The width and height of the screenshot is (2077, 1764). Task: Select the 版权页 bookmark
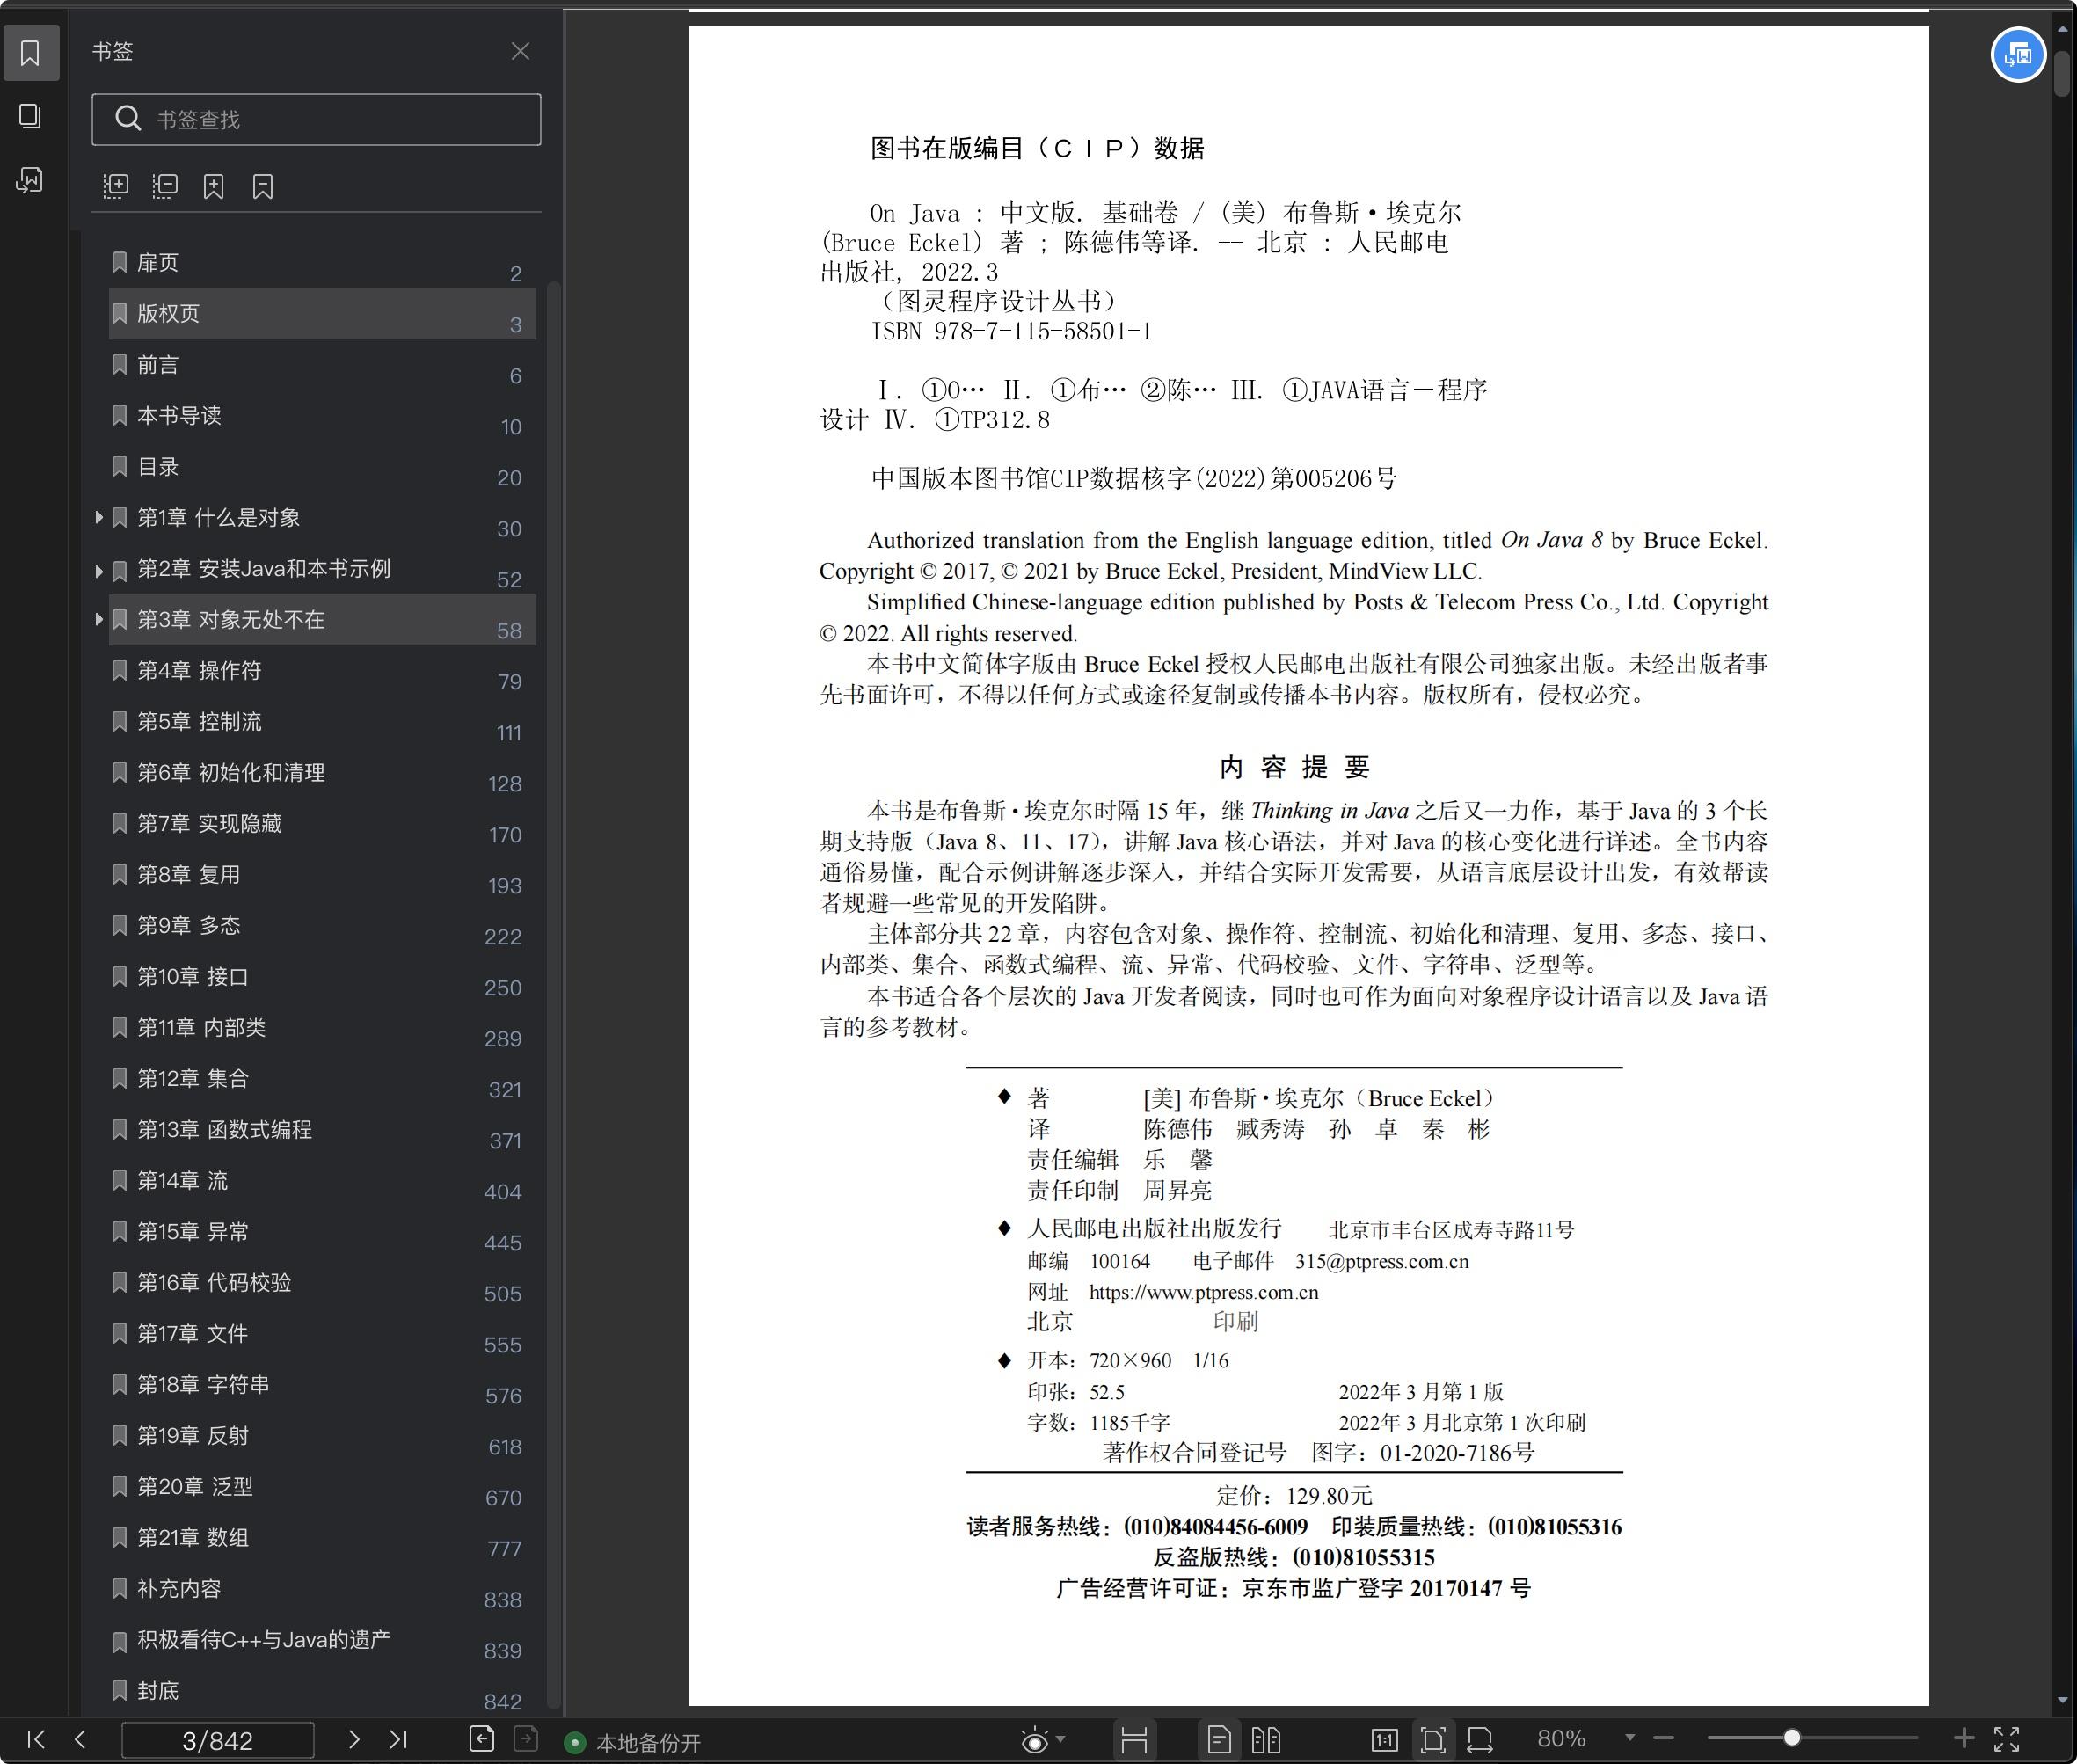tap(322, 314)
